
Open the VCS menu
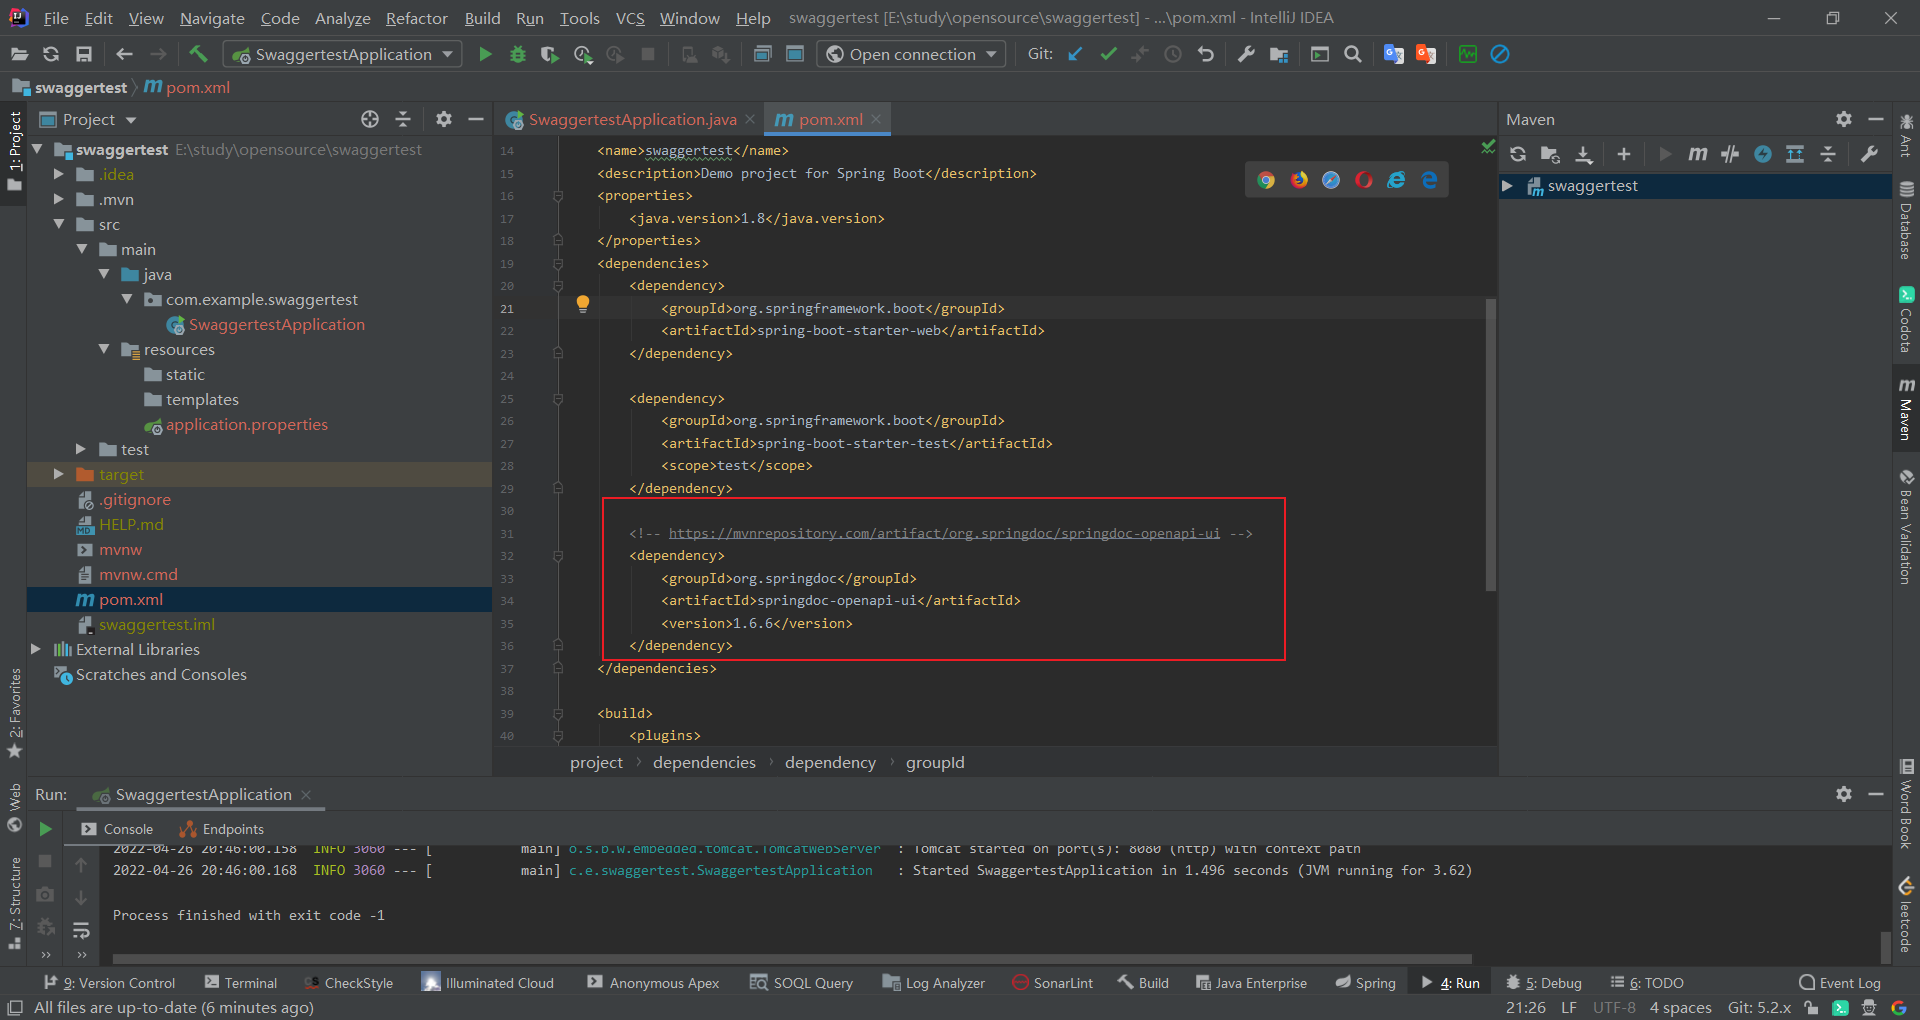(630, 18)
